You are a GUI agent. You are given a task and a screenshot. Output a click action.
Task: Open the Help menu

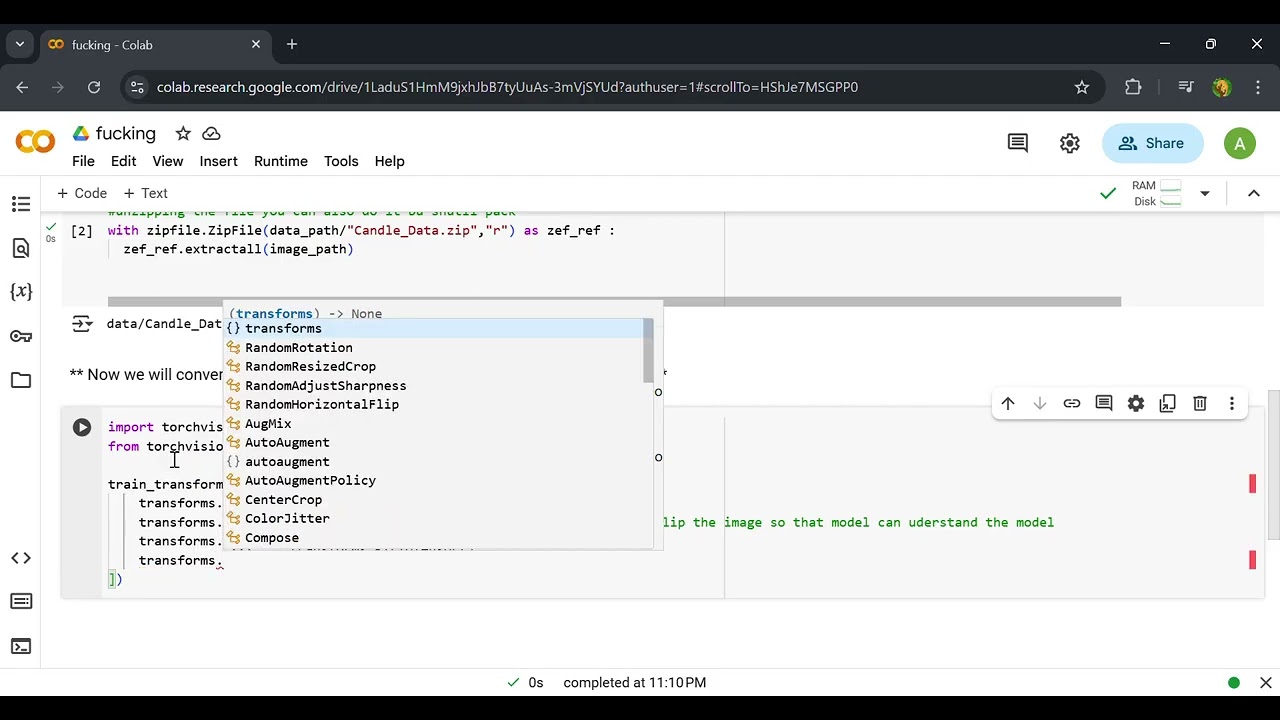coord(389,161)
